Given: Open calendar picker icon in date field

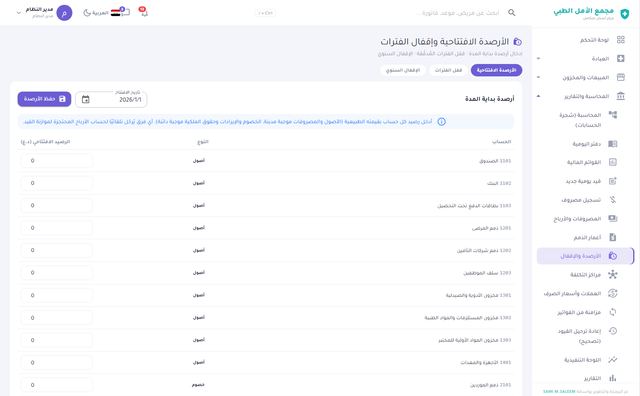Looking at the screenshot, I should coord(85,100).
